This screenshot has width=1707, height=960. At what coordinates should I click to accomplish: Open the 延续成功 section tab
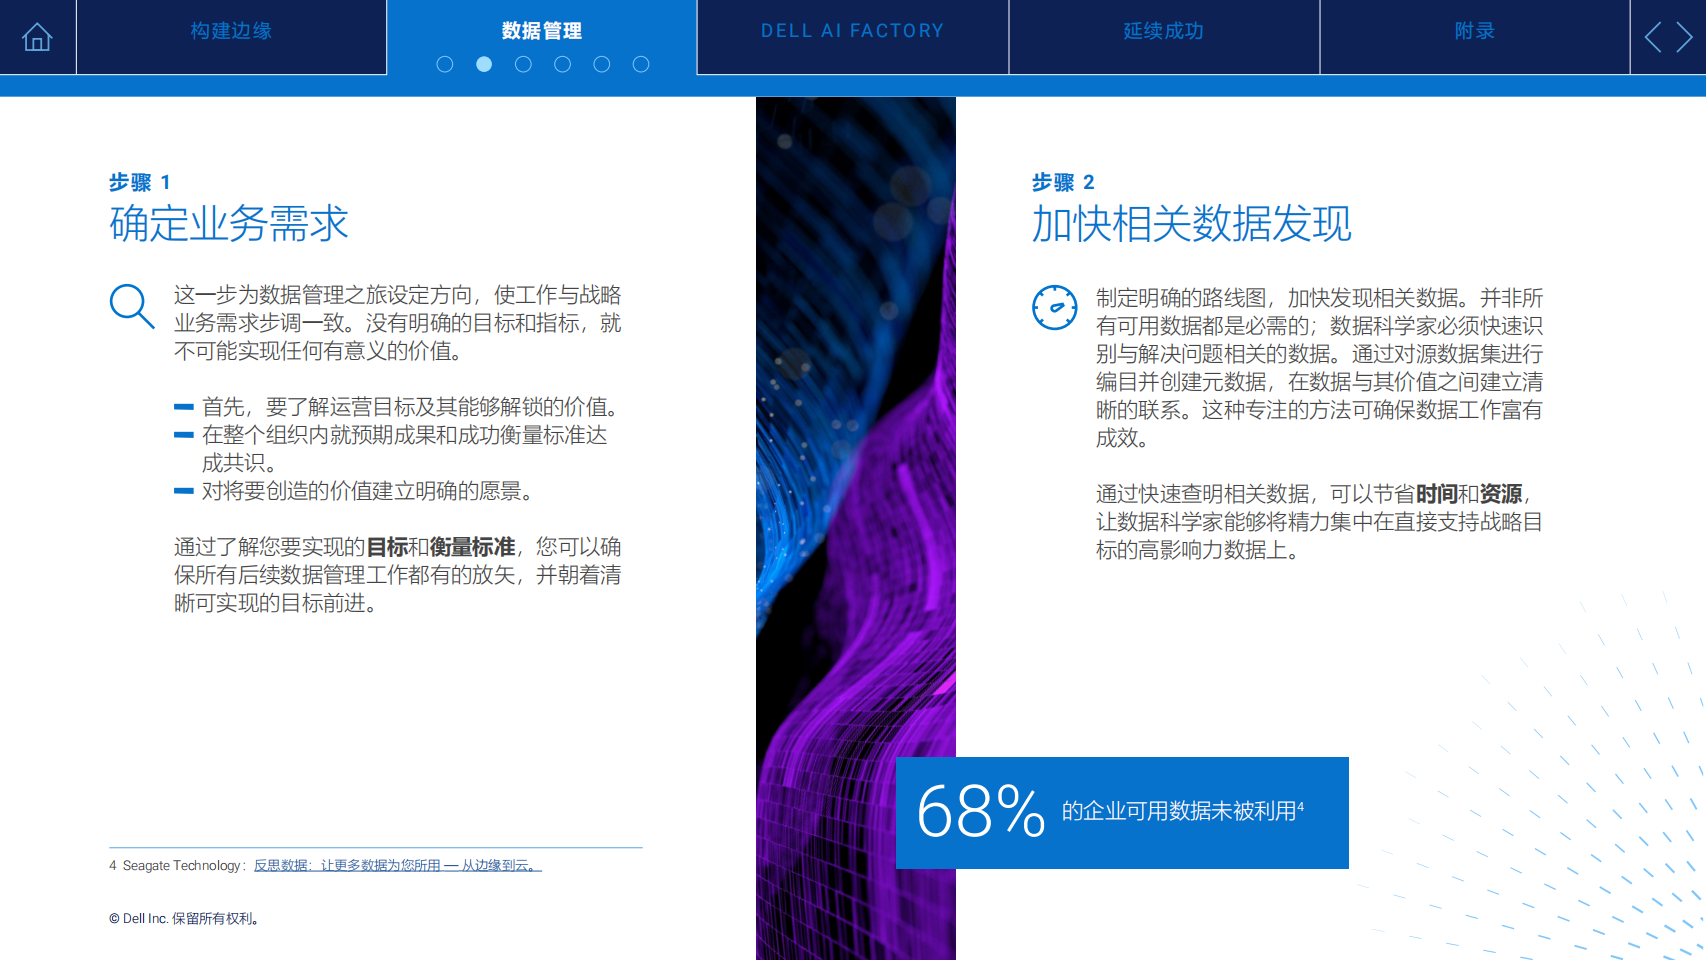[1163, 31]
